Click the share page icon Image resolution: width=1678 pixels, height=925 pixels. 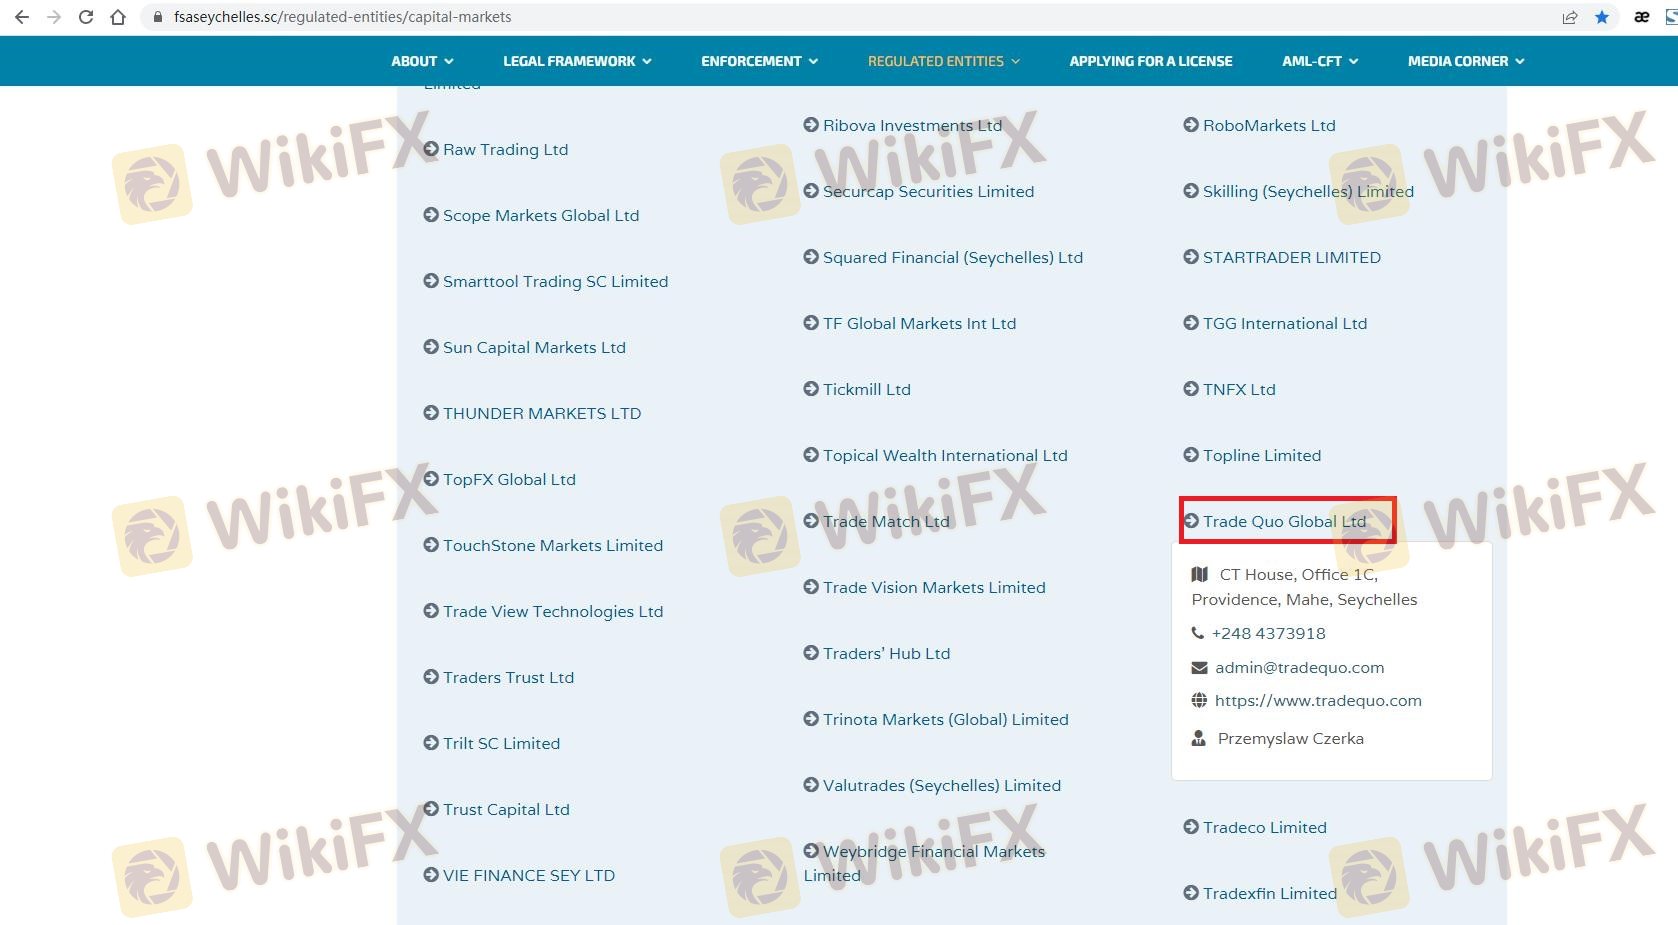pyautogui.click(x=1570, y=17)
